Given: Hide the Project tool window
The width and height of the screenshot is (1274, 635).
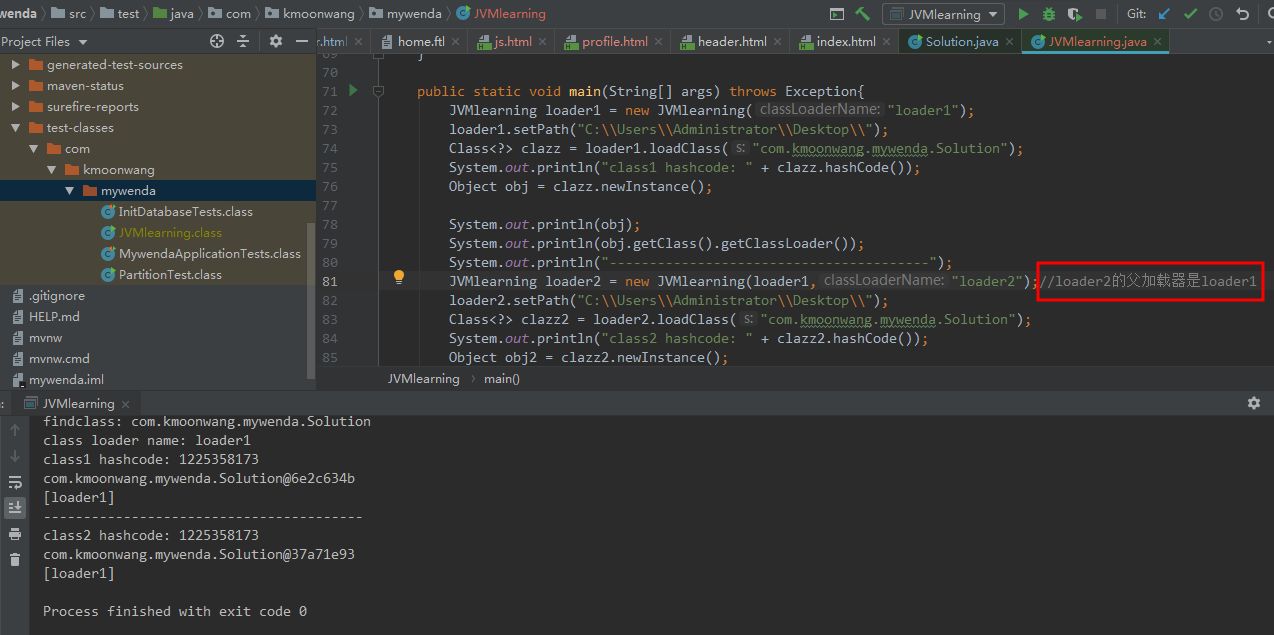Looking at the screenshot, I should pos(302,41).
